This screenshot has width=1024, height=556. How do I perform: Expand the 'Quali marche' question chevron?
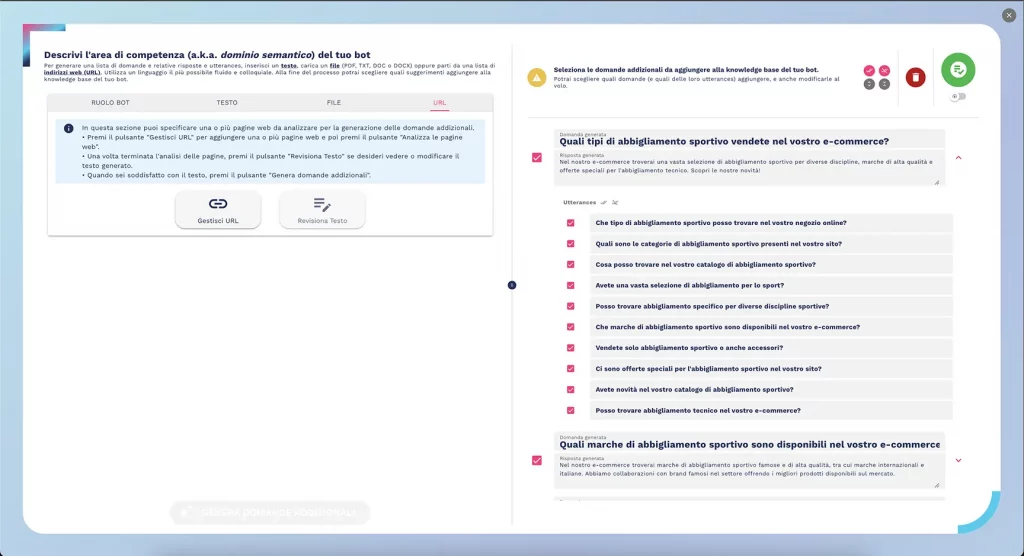click(x=958, y=461)
